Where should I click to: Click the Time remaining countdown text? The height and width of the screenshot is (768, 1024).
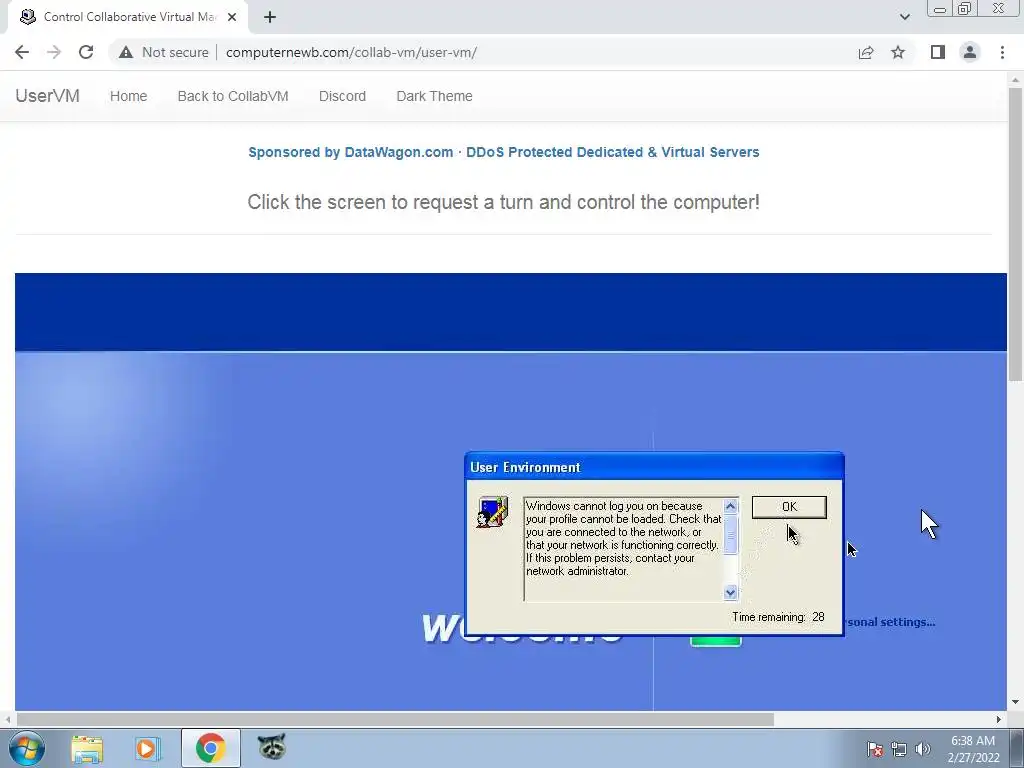[778, 617]
